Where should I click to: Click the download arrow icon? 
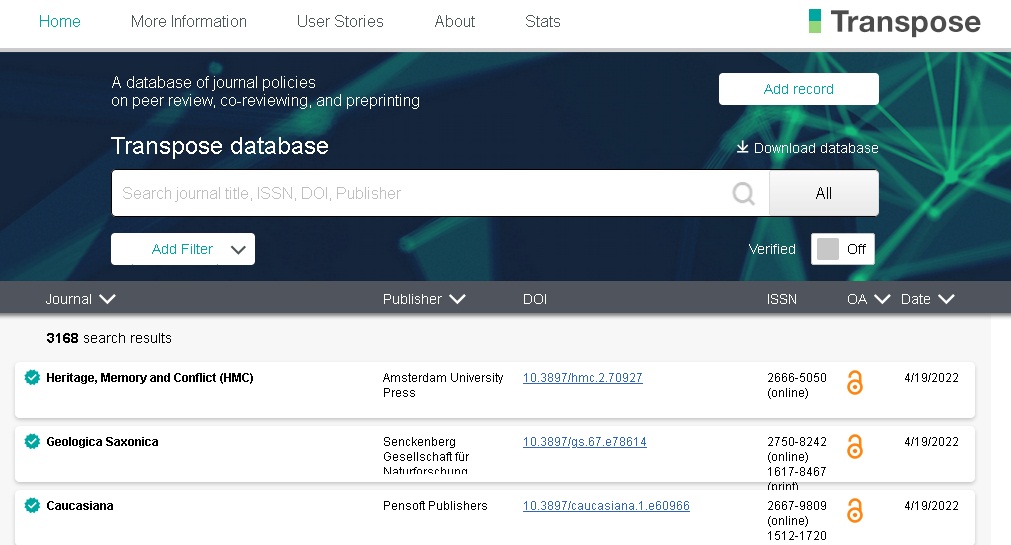pos(743,147)
